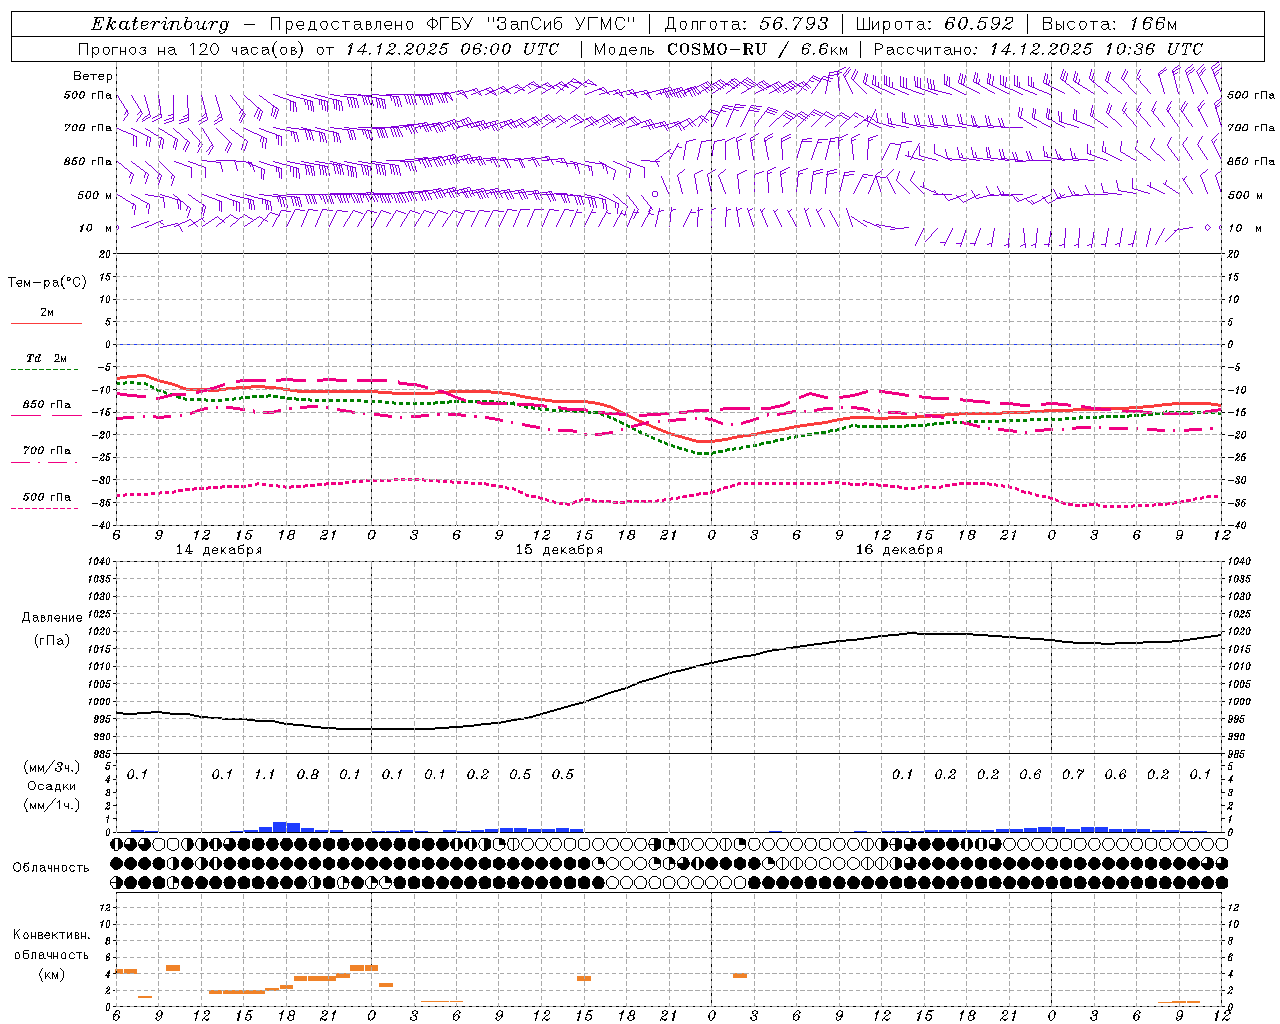Viewport: 1280px width, 1024px height.
Task: Click the "Осадки" precipitation label
Action: pyautogui.click(x=52, y=786)
